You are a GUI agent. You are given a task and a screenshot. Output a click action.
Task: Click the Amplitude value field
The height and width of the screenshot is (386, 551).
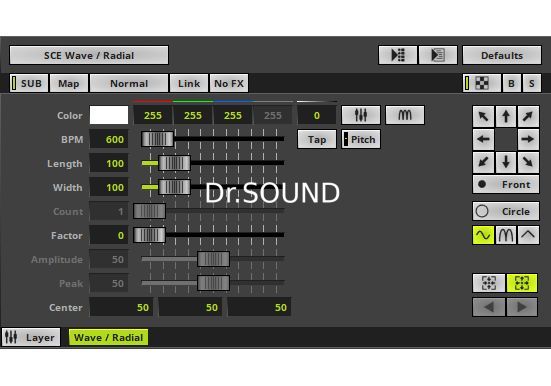[x=109, y=259]
